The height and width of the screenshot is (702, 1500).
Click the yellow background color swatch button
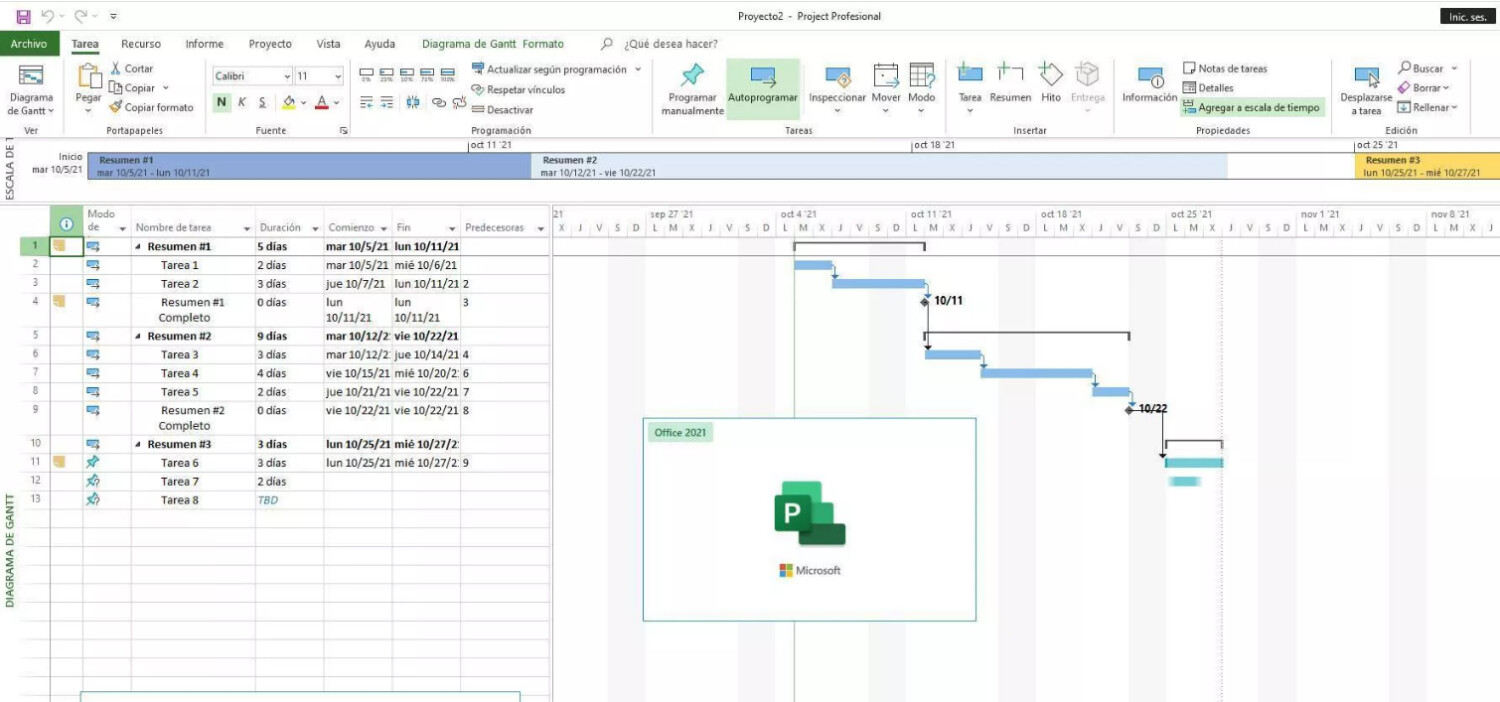[x=289, y=102]
